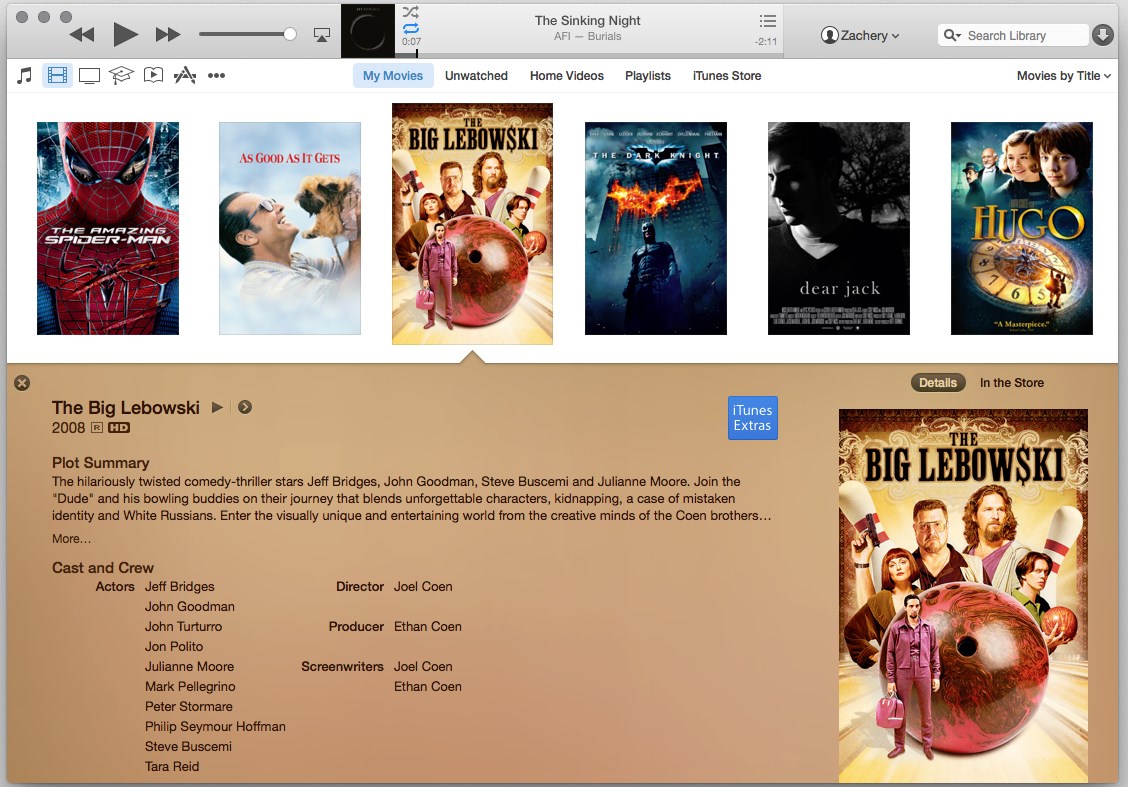Open the options arrow beside The Big Lebowski

click(245, 407)
